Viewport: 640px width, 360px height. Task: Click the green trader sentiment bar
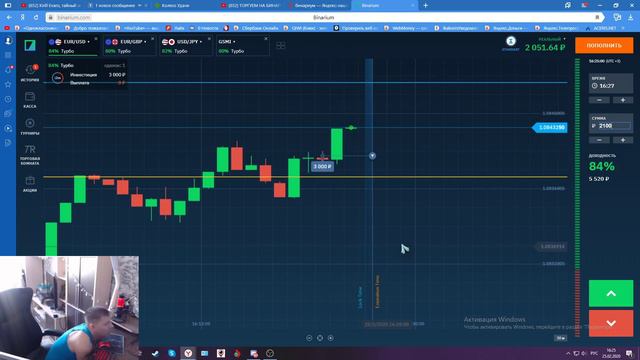point(577,163)
